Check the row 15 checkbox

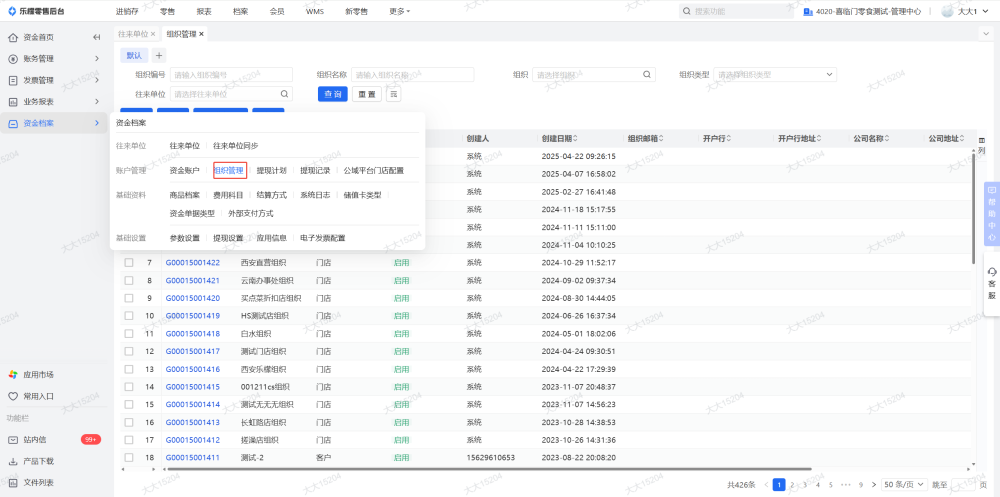coord(128,404)
